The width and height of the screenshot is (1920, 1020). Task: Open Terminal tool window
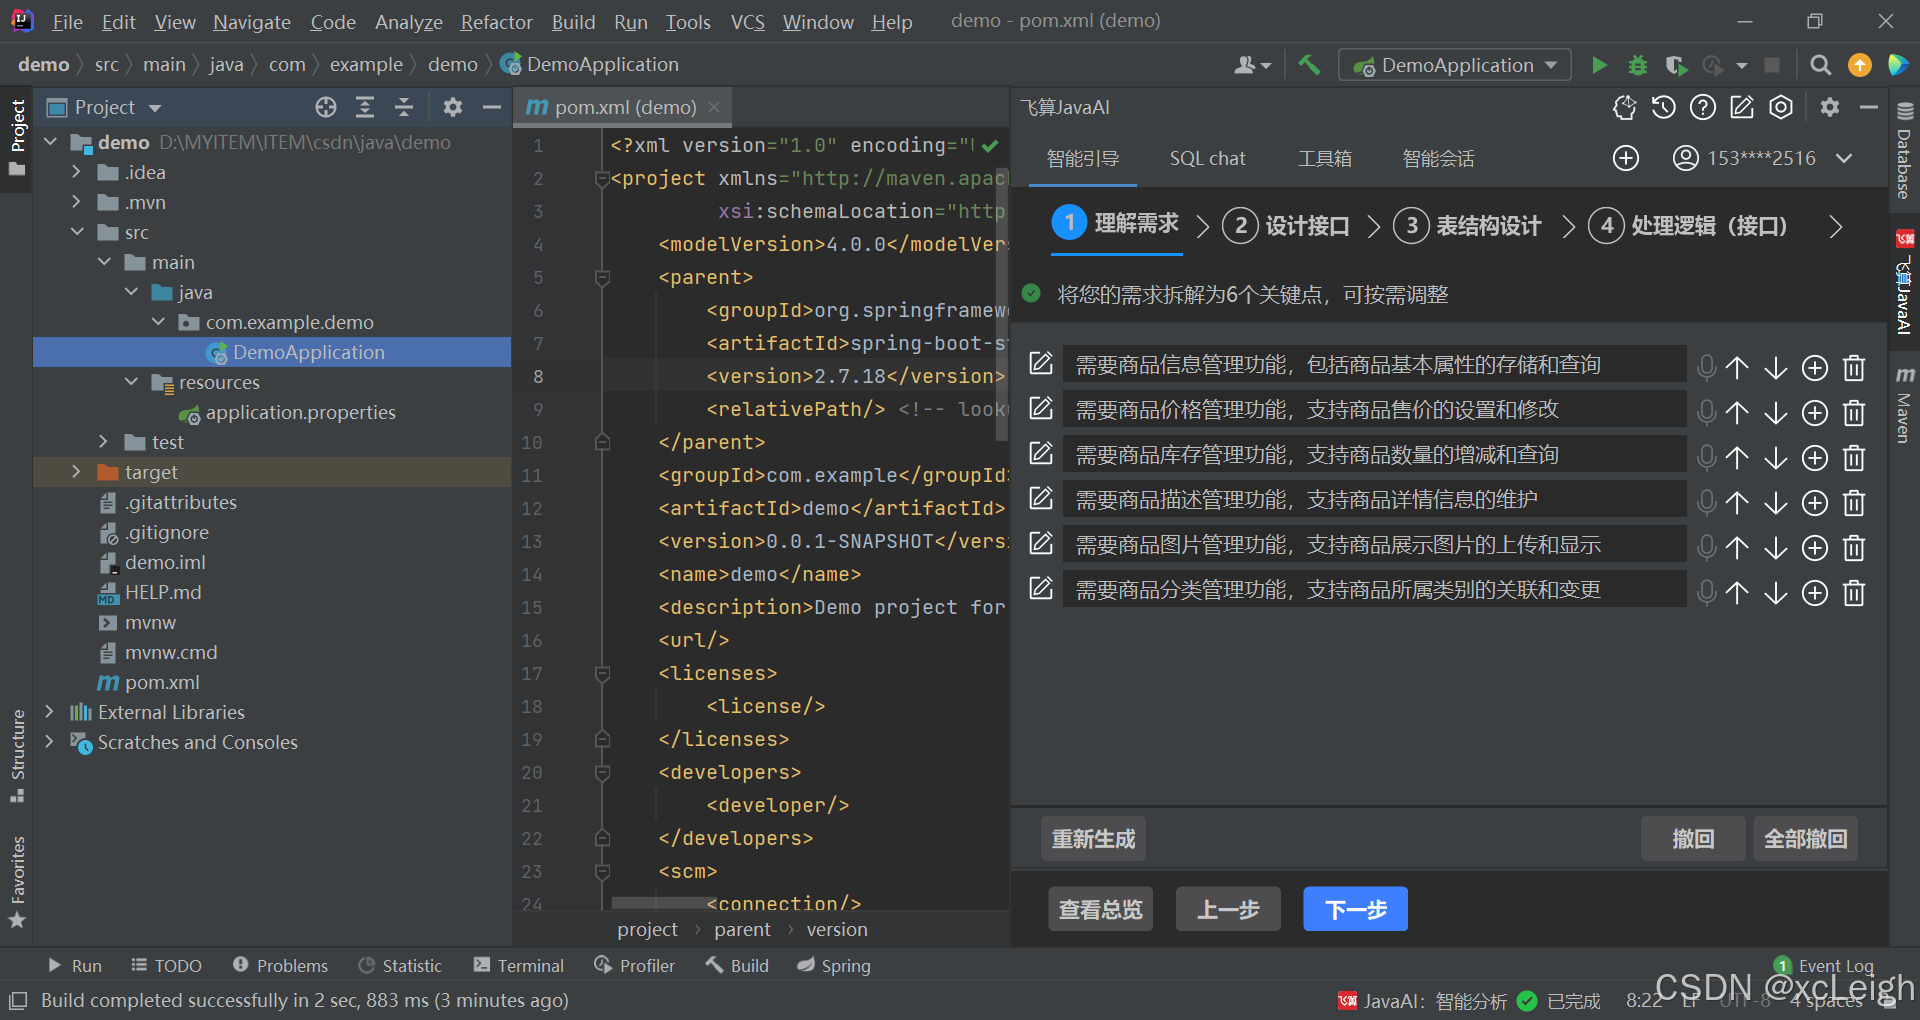click(518, 965)
